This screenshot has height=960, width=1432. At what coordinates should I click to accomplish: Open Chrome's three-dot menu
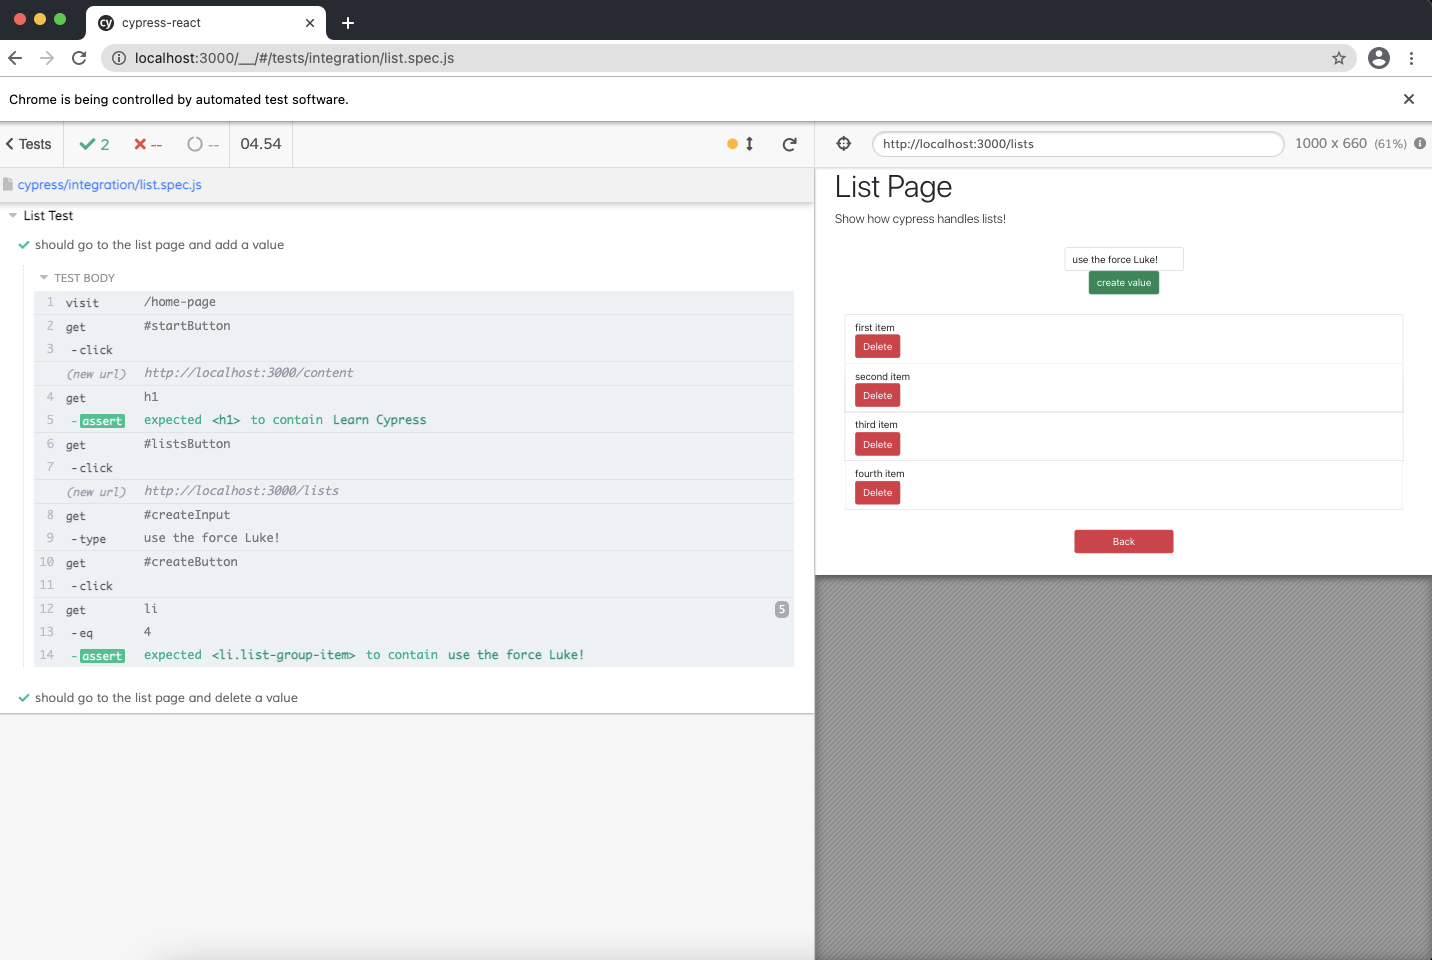point(1412,58)
